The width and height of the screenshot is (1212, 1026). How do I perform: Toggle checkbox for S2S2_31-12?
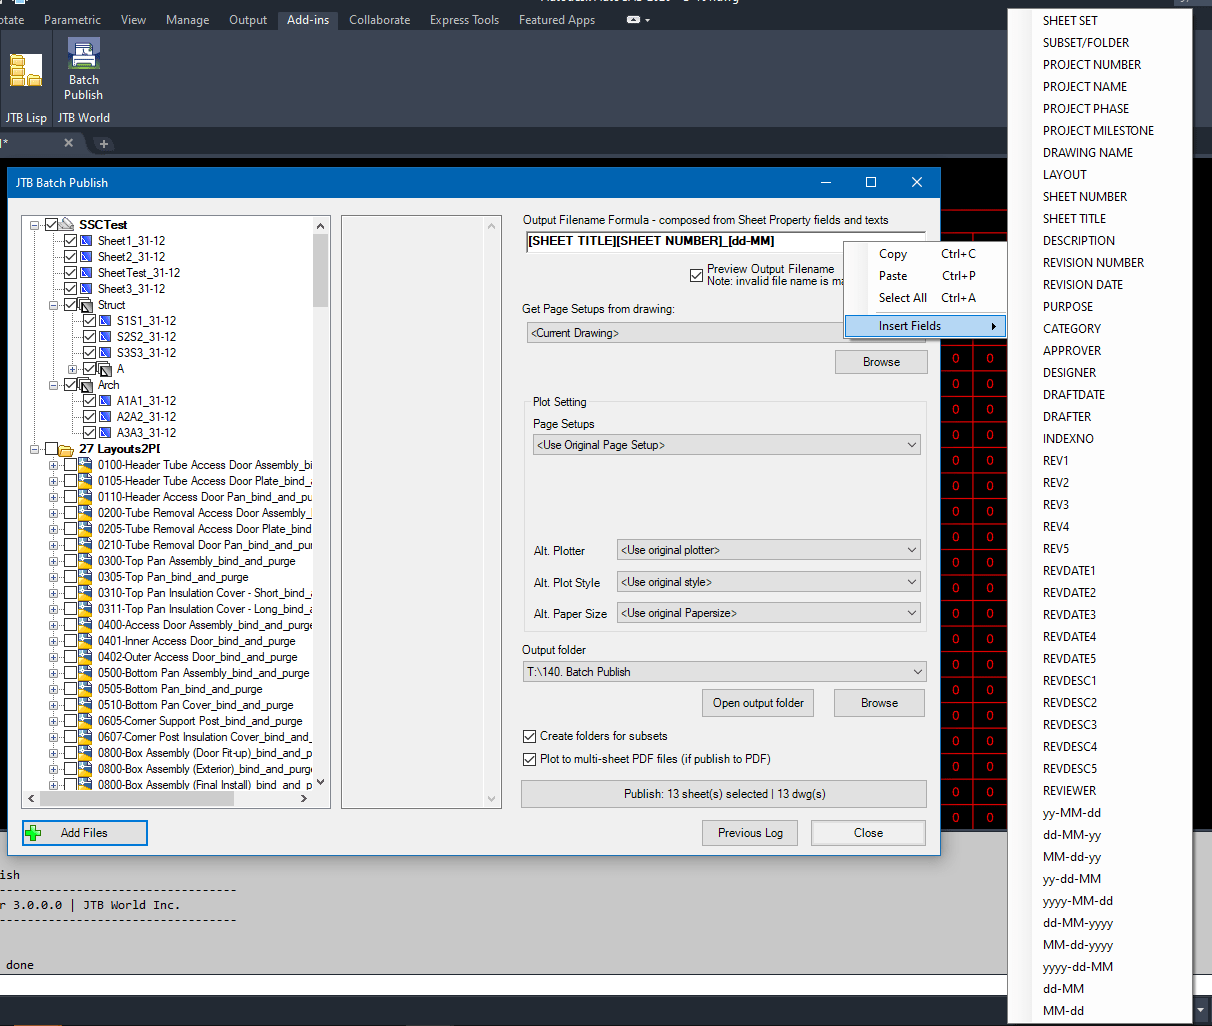[89, 337]
